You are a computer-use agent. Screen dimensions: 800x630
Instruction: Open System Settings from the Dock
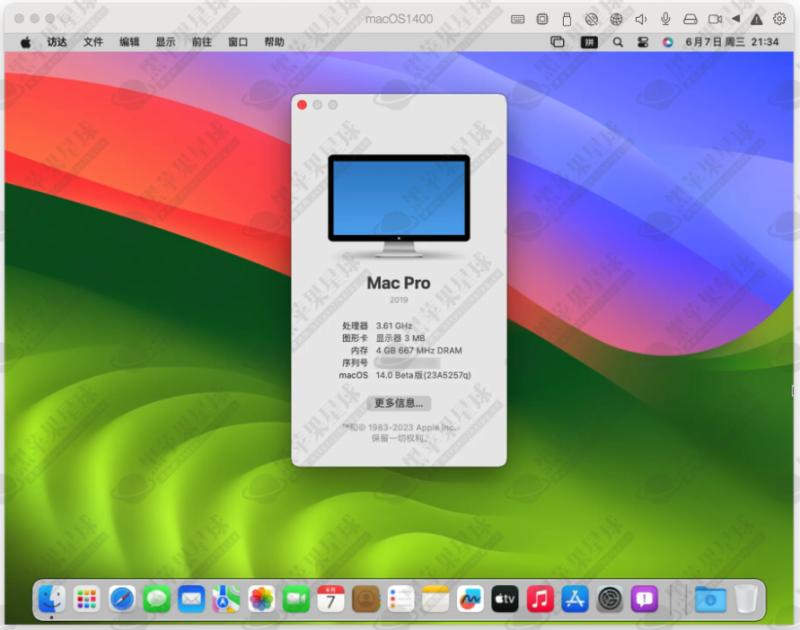[610, 599]
